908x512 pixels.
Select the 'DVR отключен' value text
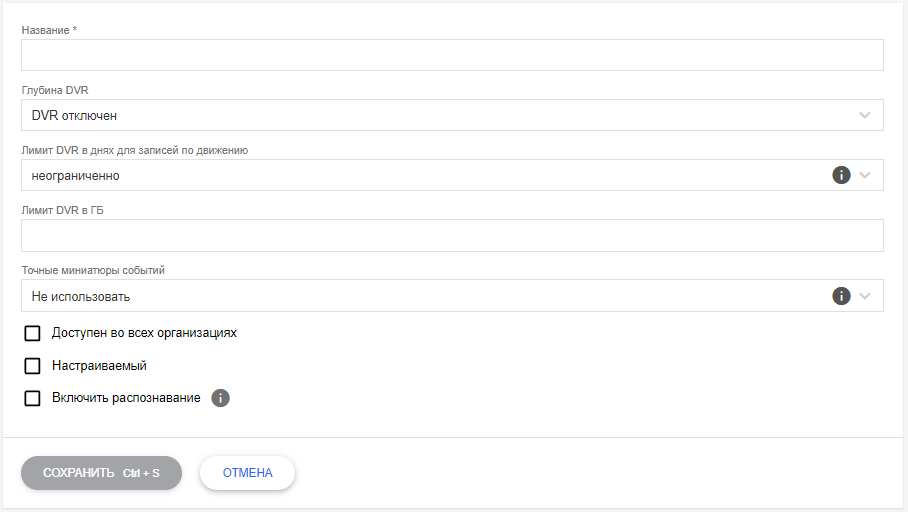coord(75,115)
